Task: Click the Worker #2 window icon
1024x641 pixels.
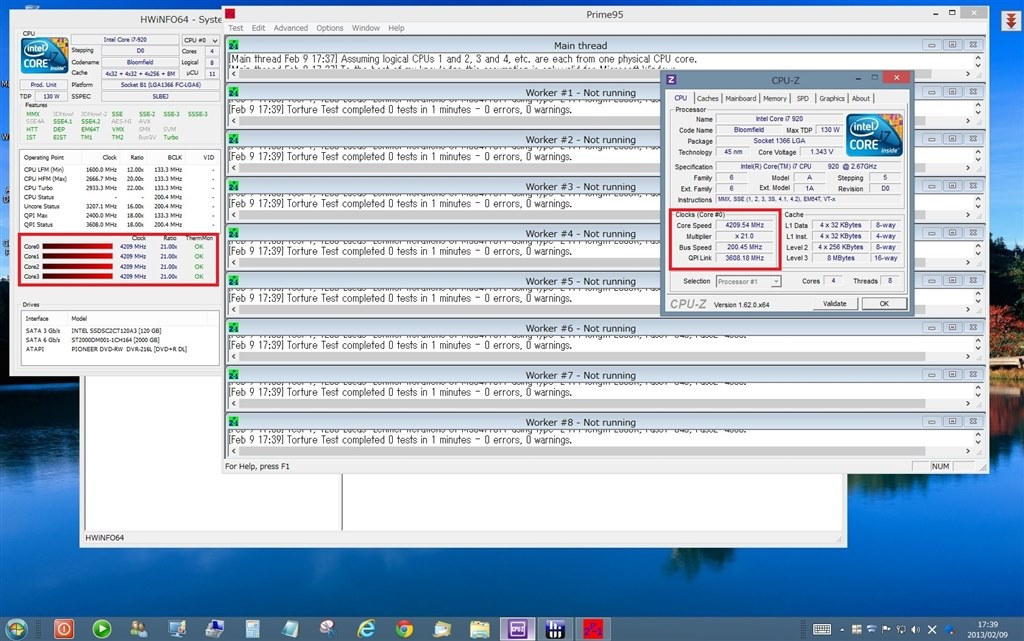Action: click(234, 139)
